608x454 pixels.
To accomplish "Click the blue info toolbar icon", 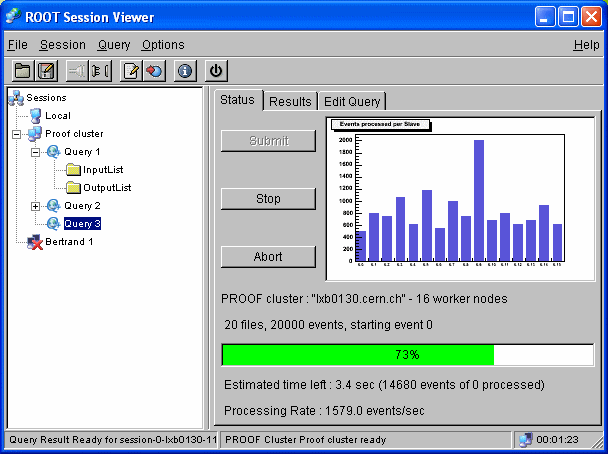I will tap(184, 71).
